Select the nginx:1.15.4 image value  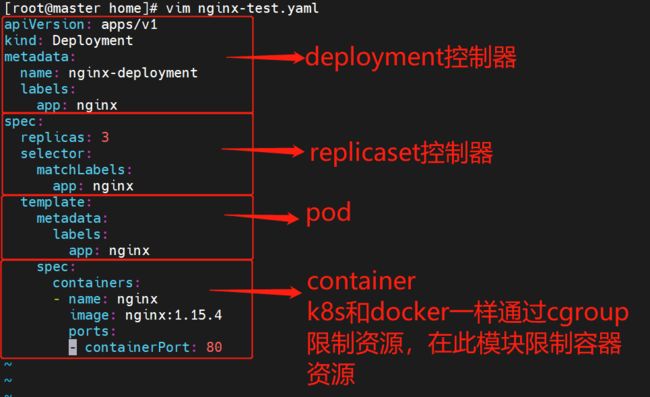[x=174, y=315]
